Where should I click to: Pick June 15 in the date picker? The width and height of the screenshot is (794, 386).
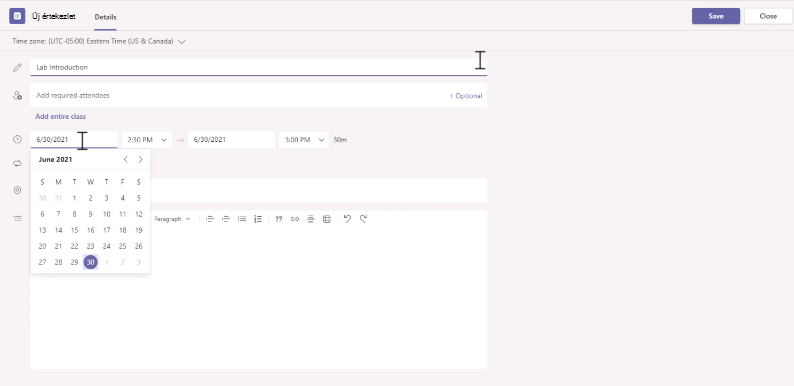click(x=74, y=230)
